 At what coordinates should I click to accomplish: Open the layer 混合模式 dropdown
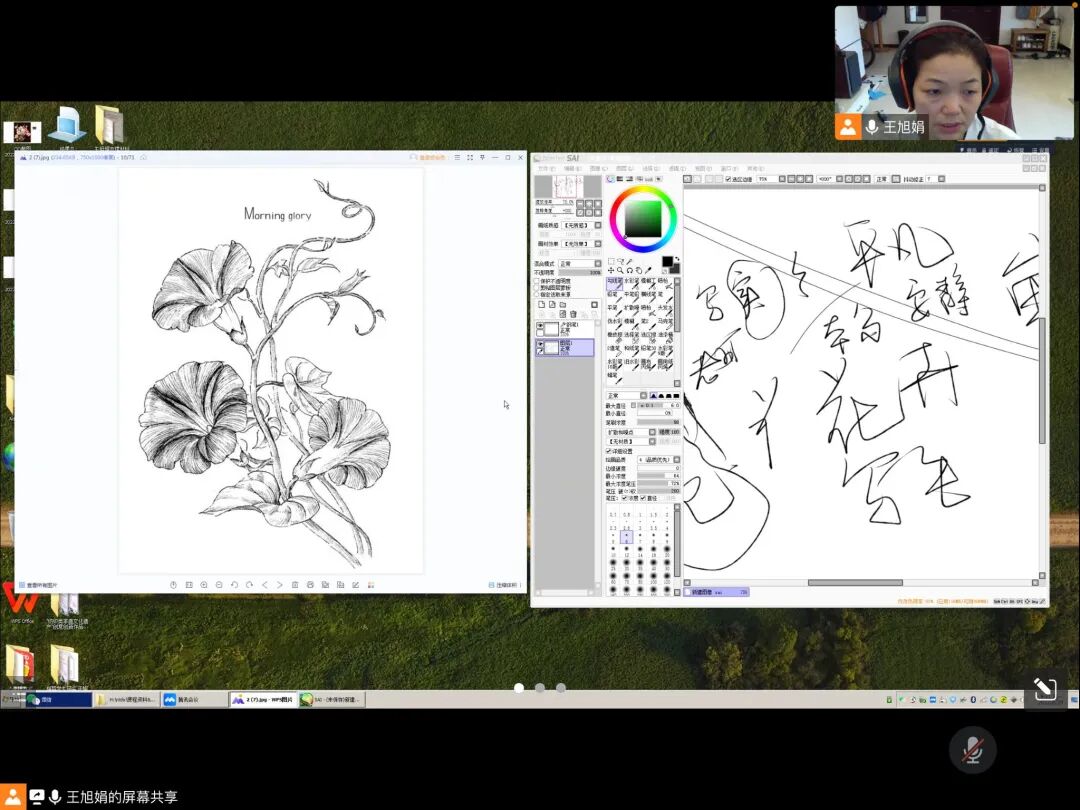pyautogui.click(x=579, y=264)
